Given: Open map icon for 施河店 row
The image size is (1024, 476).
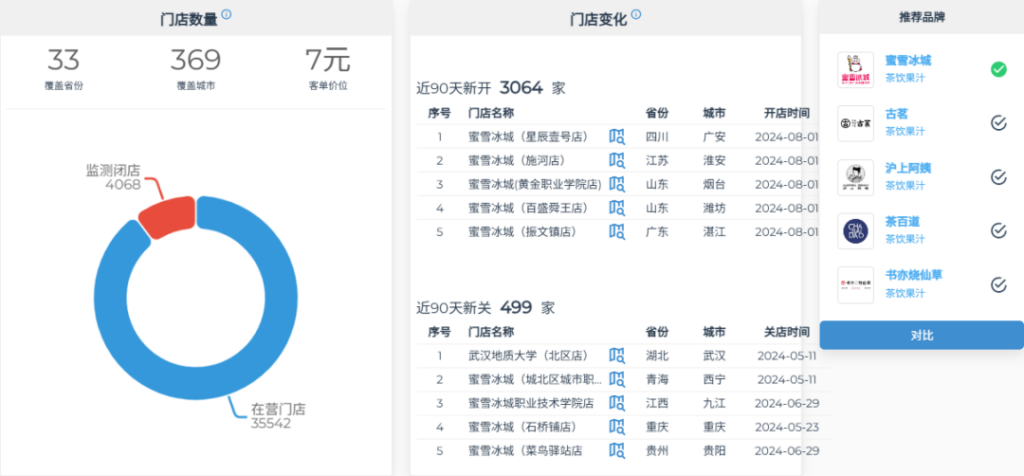Looking at the screenshot, I should (x=617, y=160).
